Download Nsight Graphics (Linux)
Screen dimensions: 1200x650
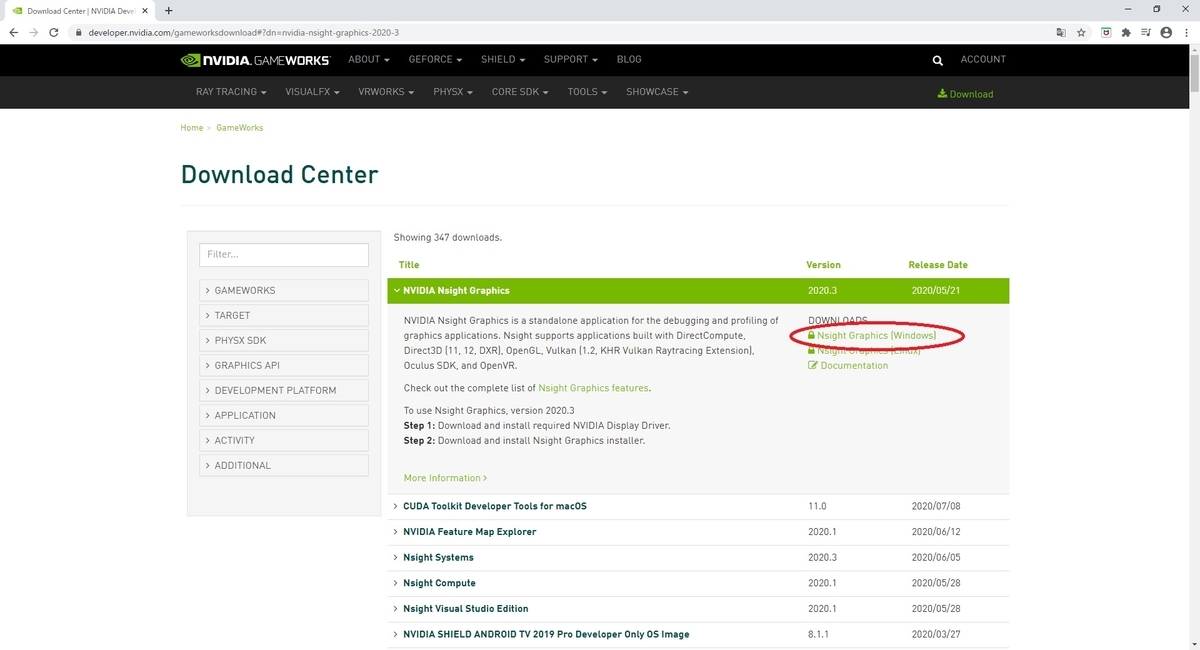click(864, 351)
